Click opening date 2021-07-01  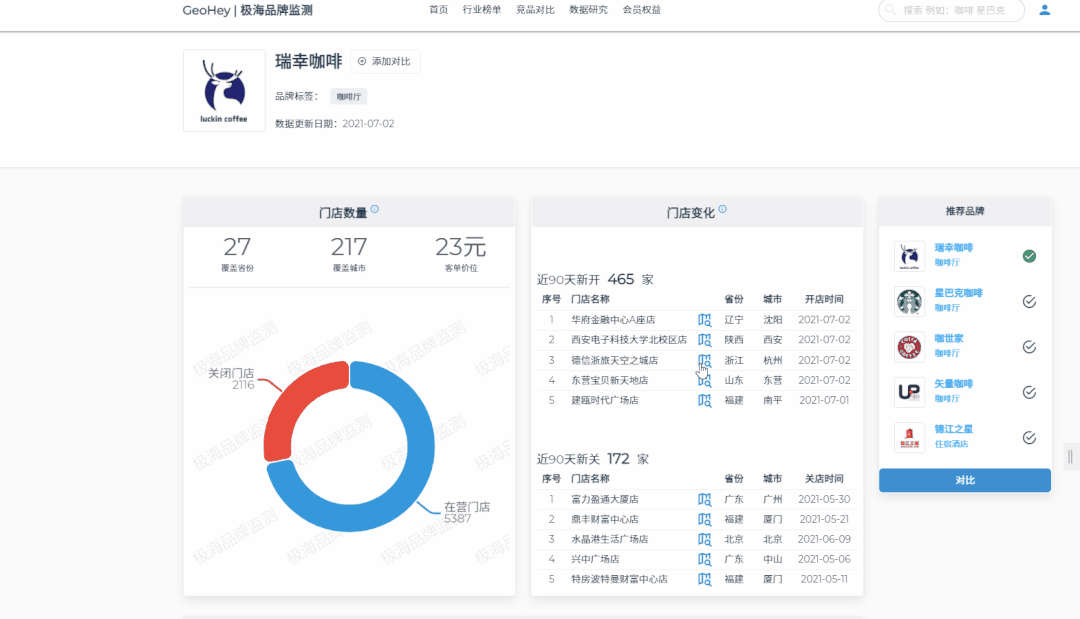(824, 400)
